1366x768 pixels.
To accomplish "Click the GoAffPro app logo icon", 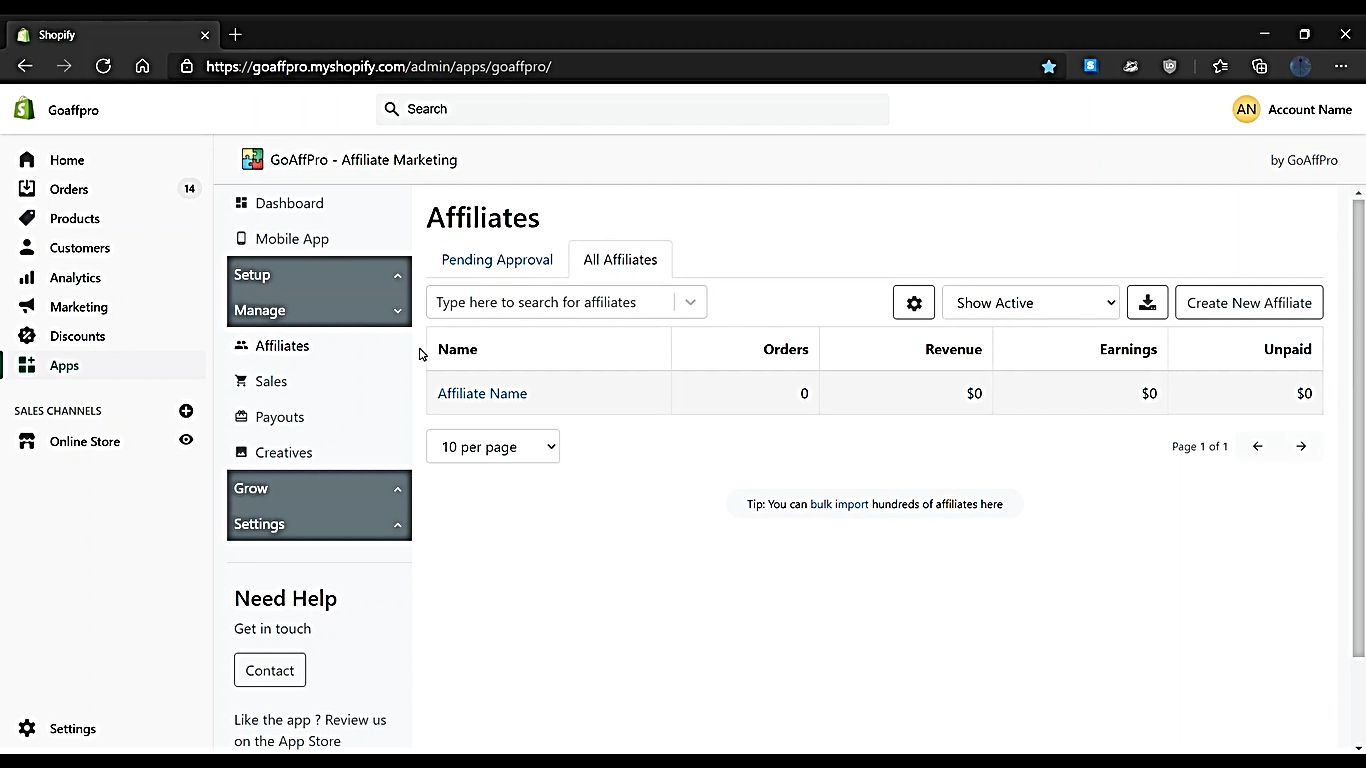I will click(252, 159).
